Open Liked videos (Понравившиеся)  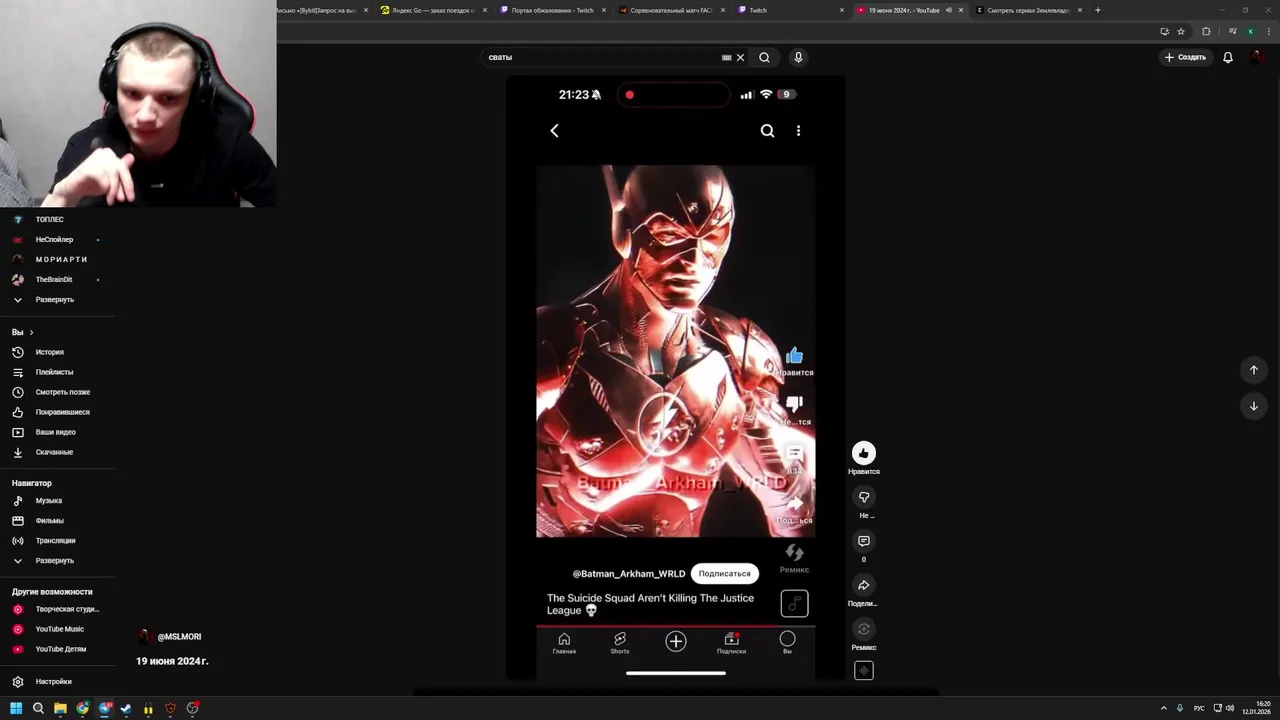62,412
